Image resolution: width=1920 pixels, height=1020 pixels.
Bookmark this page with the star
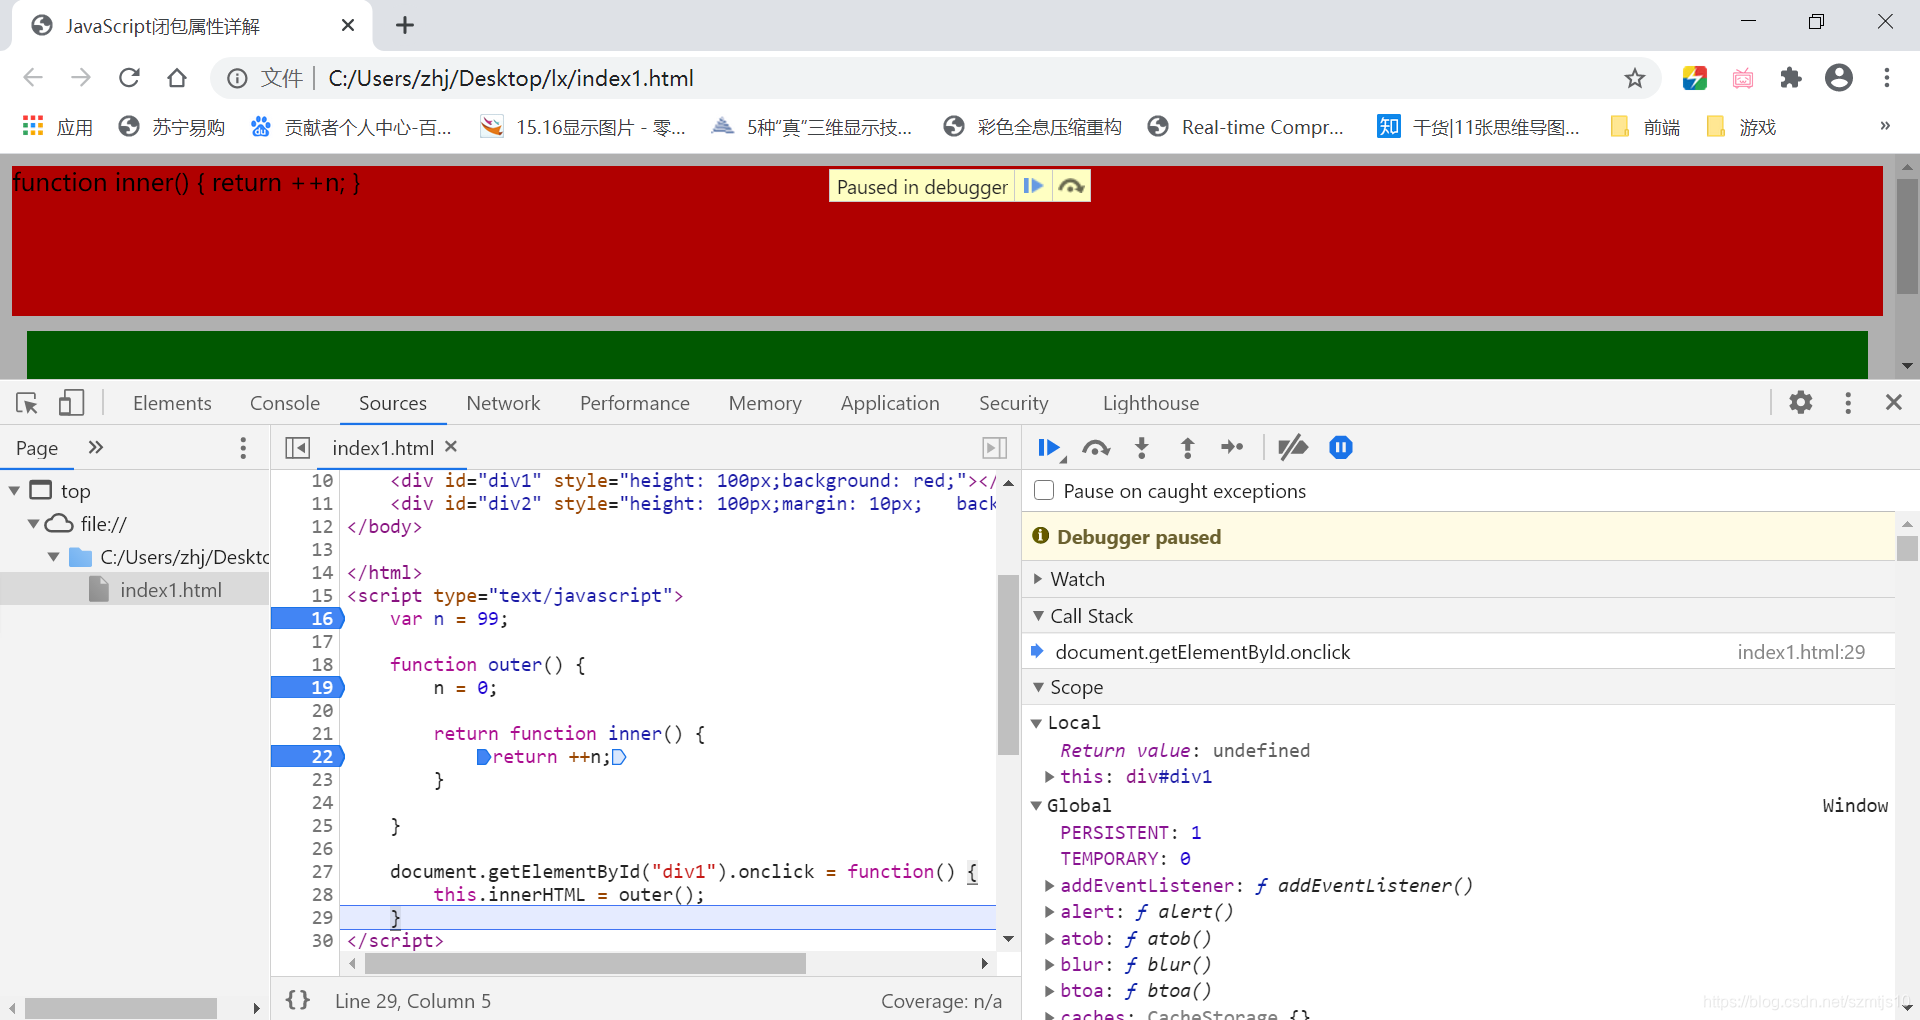[1634, 78]
